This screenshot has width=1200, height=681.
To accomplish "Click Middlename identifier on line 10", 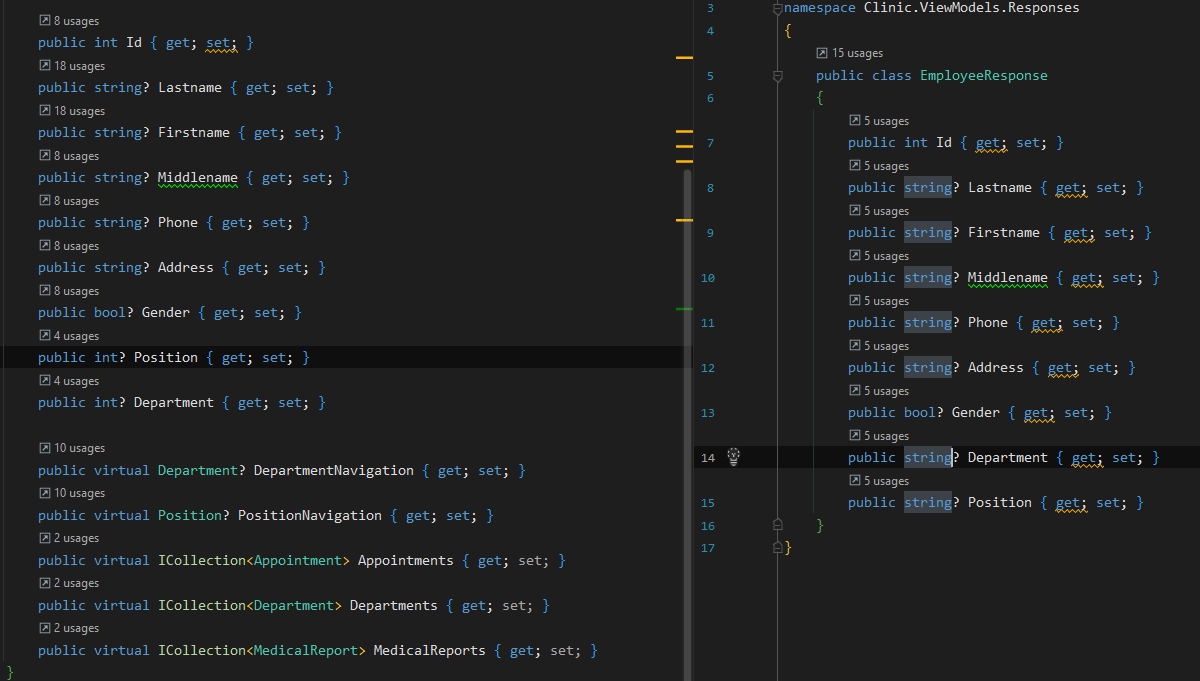I will [x=1008, y=277].
